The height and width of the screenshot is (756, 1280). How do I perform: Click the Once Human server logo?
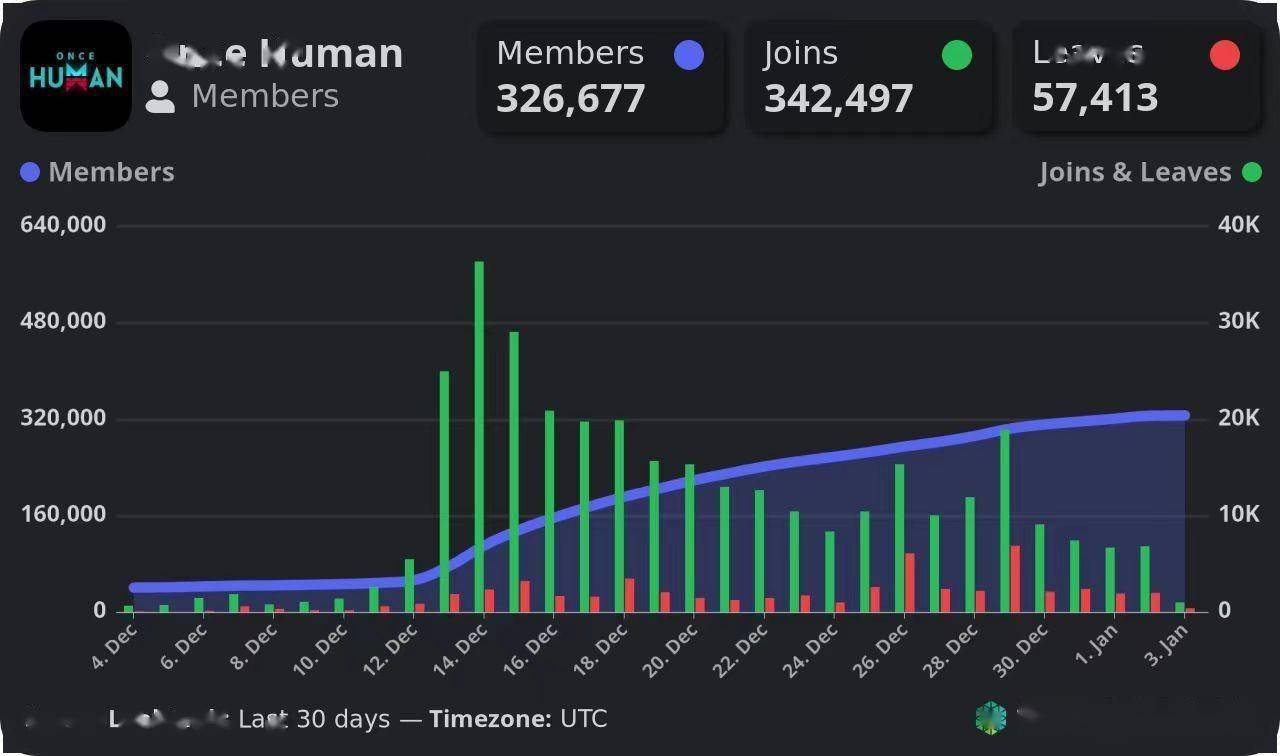tap(76, 76)
